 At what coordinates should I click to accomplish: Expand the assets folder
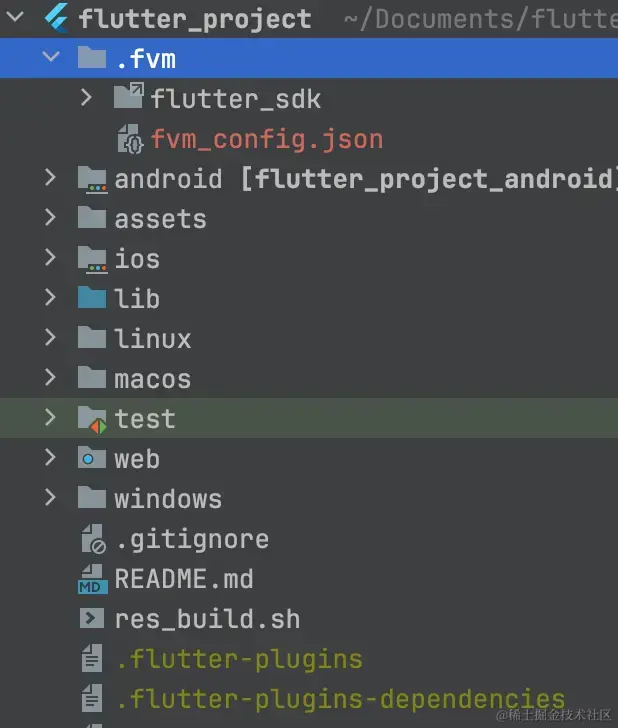tap(50, 217)
